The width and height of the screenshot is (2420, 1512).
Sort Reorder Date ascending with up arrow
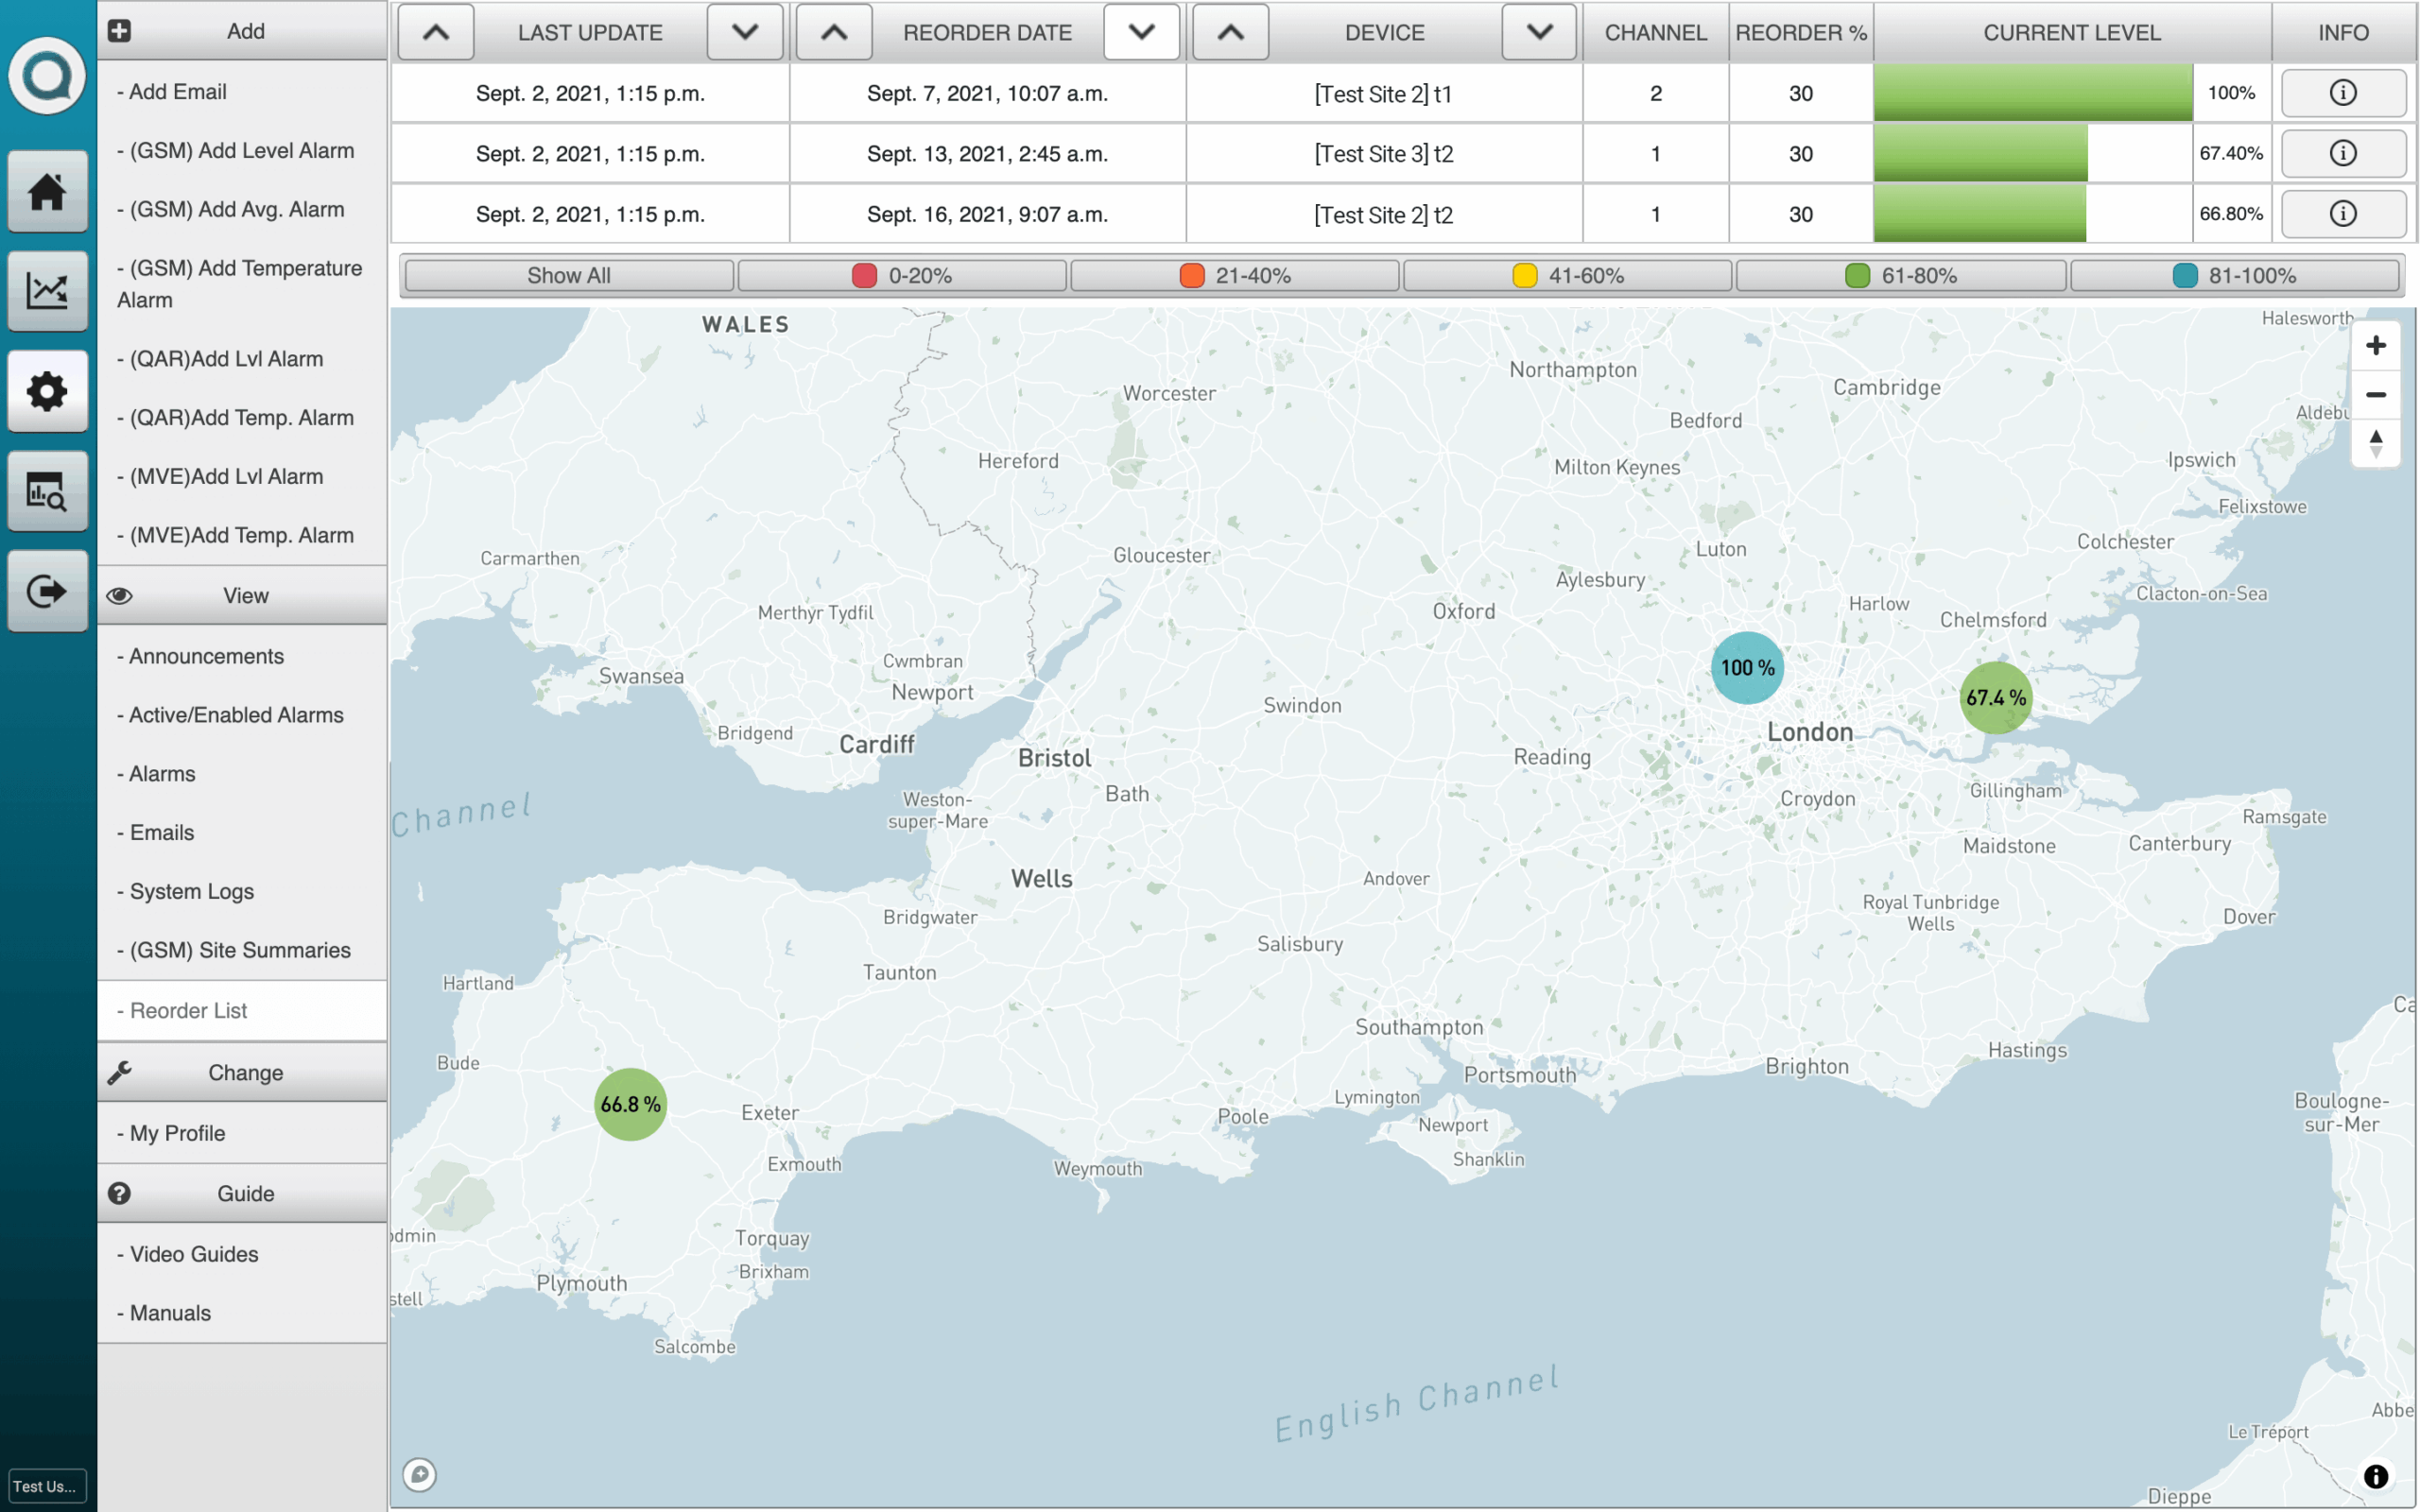834,31
